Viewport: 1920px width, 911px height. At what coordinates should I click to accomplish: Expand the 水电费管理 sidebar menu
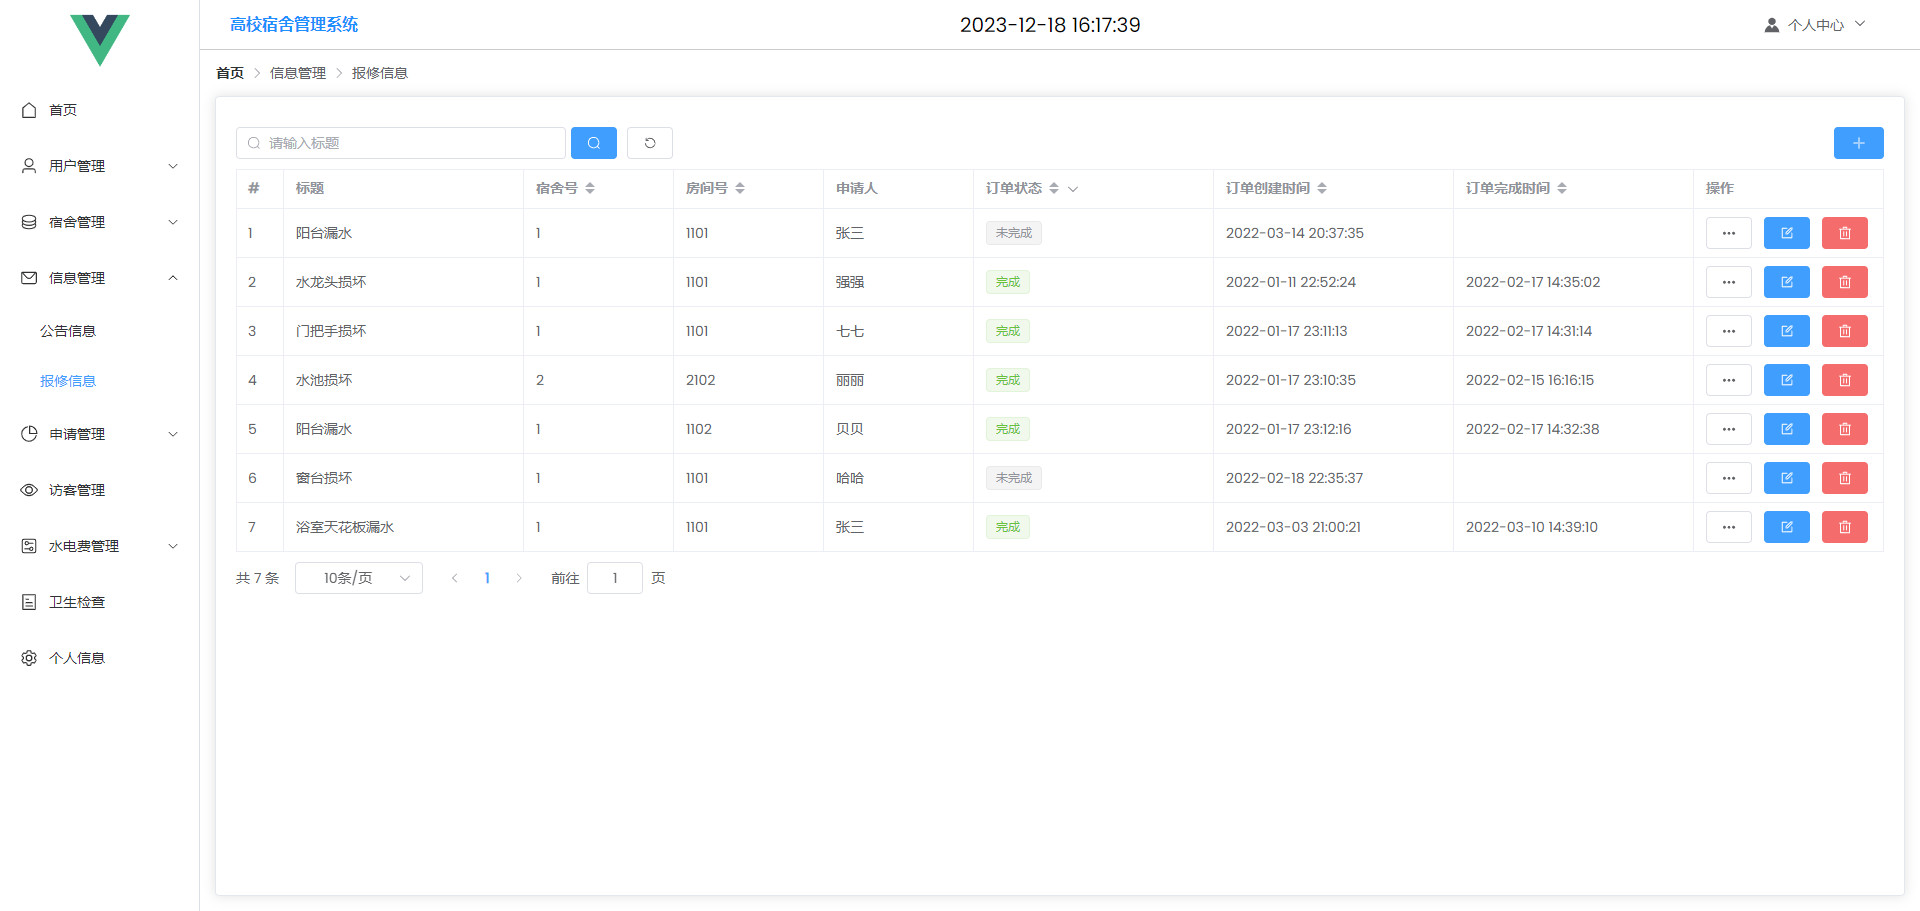pyautogui.click(x=100, y=546)
